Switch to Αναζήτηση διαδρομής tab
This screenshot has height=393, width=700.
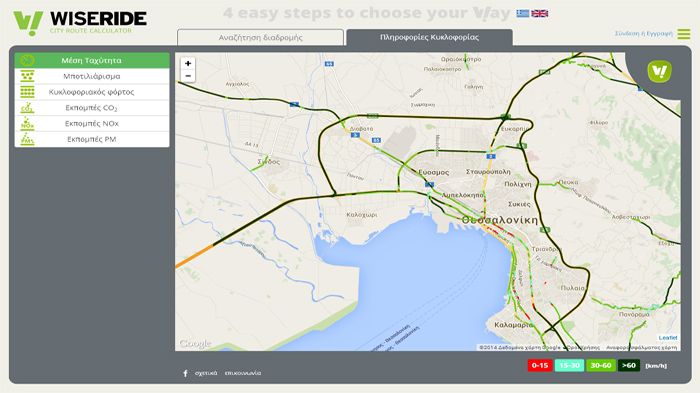[261, 38]
